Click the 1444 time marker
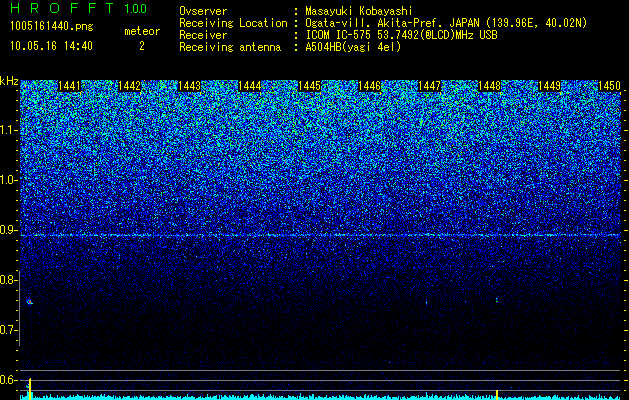629x400 pixels. 250,86
